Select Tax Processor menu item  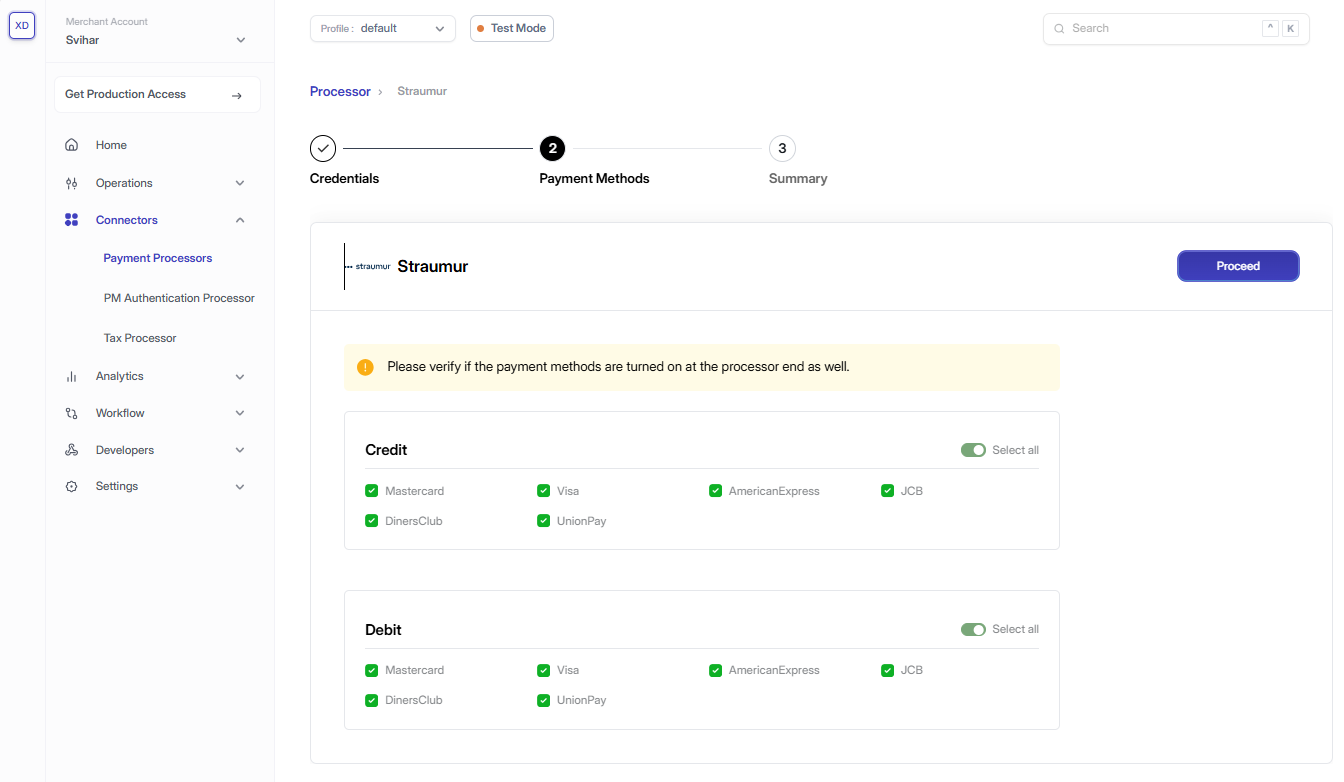click(140, 338)
